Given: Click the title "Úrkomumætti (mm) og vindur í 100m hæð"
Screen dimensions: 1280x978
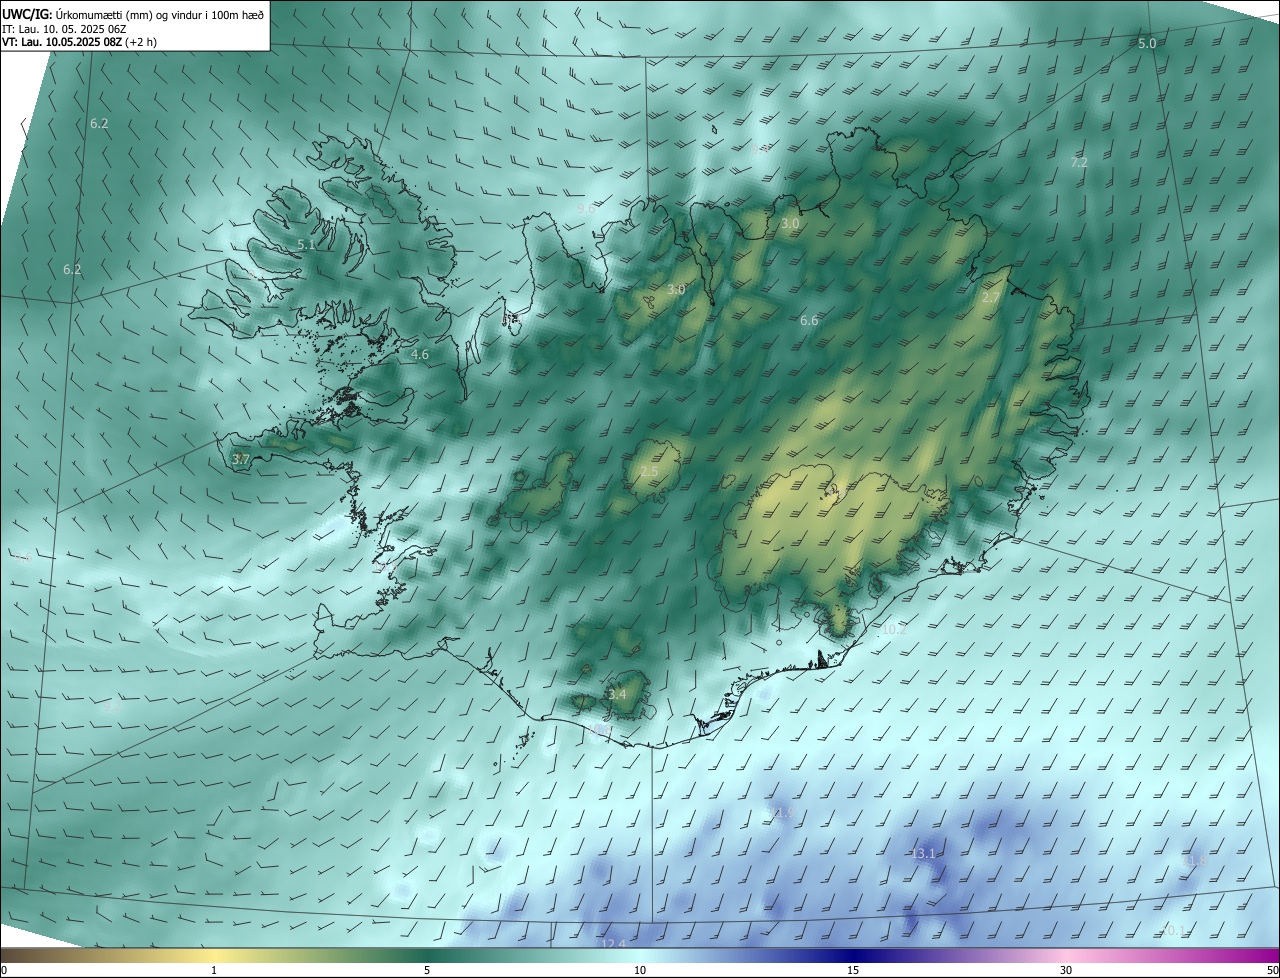Looking at the screenshot, I should pos(159,14).
